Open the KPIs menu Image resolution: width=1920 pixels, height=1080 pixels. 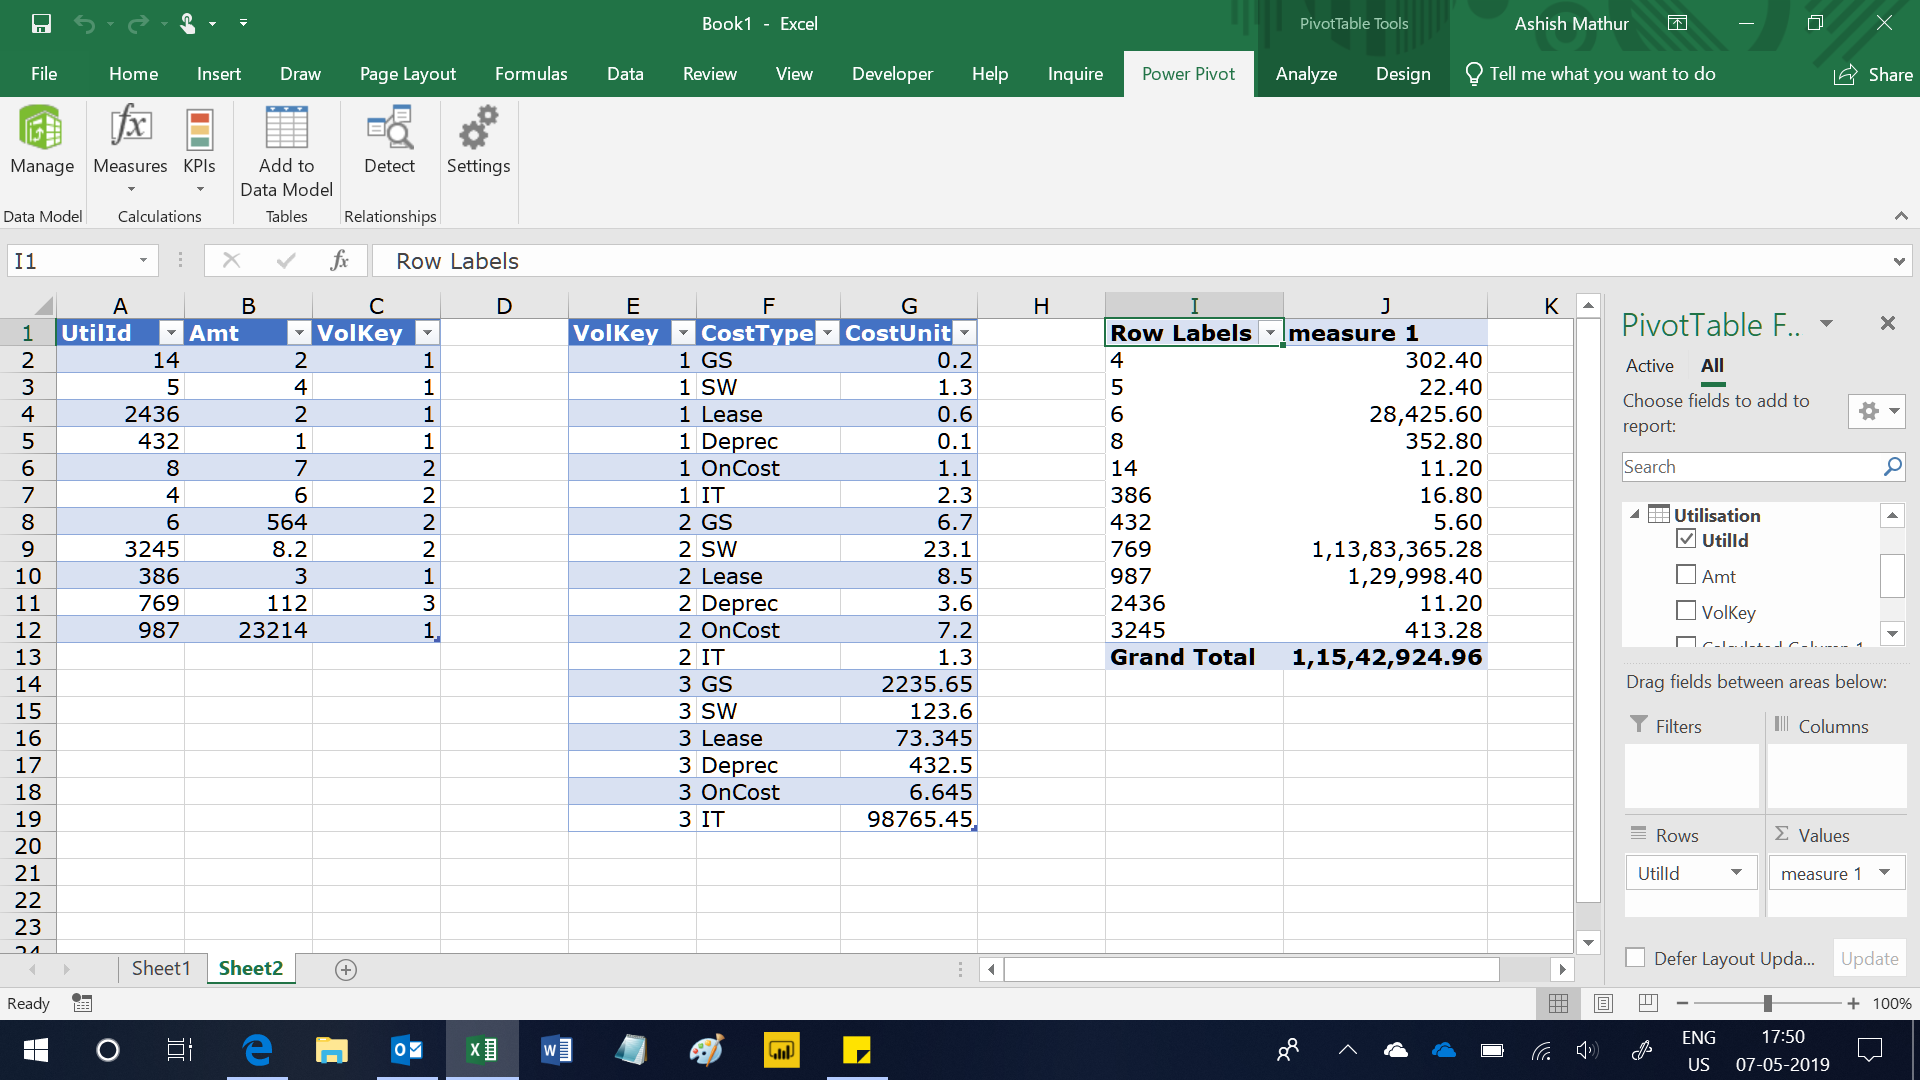click(199, 150)
